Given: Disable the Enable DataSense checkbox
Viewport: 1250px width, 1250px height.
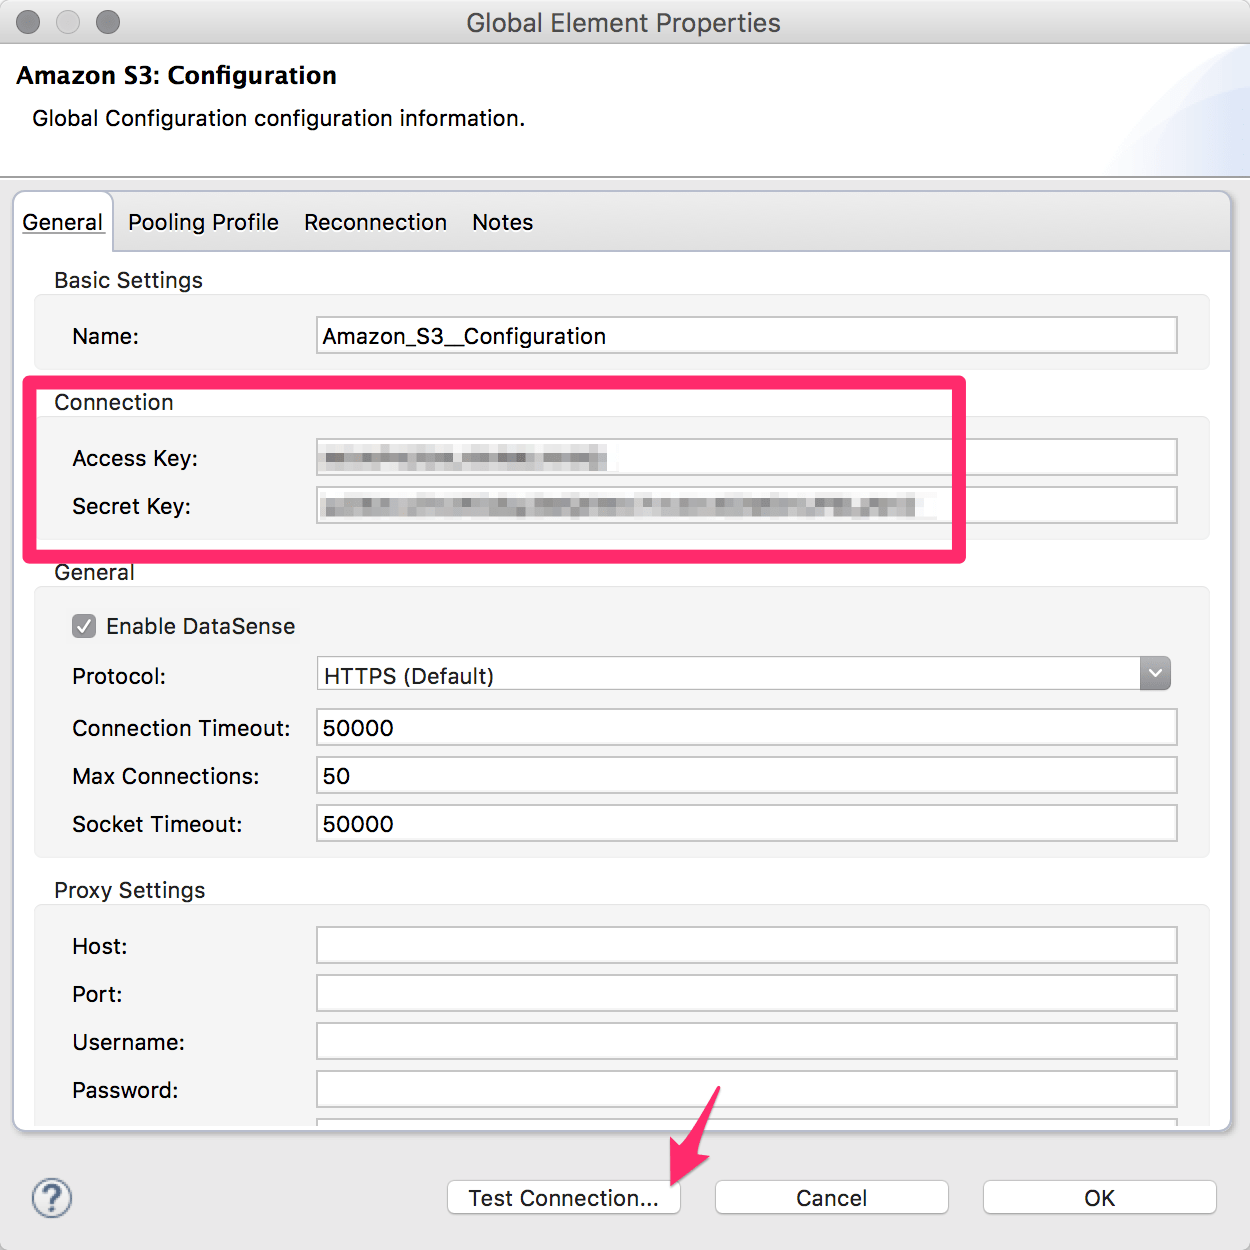Looking at the screenshot, I should pyautogui.click(x=84, y=626).
